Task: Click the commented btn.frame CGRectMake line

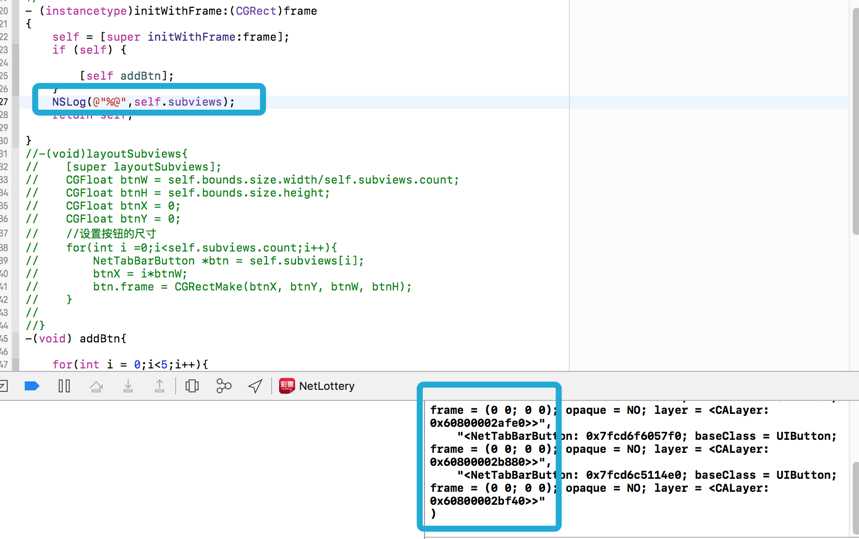Action: (219, 286)
